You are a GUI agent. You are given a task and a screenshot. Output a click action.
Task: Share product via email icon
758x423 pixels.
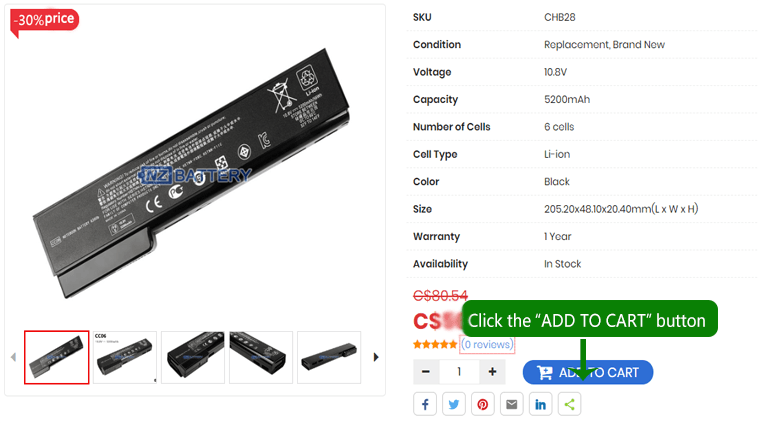pos(511,404)
